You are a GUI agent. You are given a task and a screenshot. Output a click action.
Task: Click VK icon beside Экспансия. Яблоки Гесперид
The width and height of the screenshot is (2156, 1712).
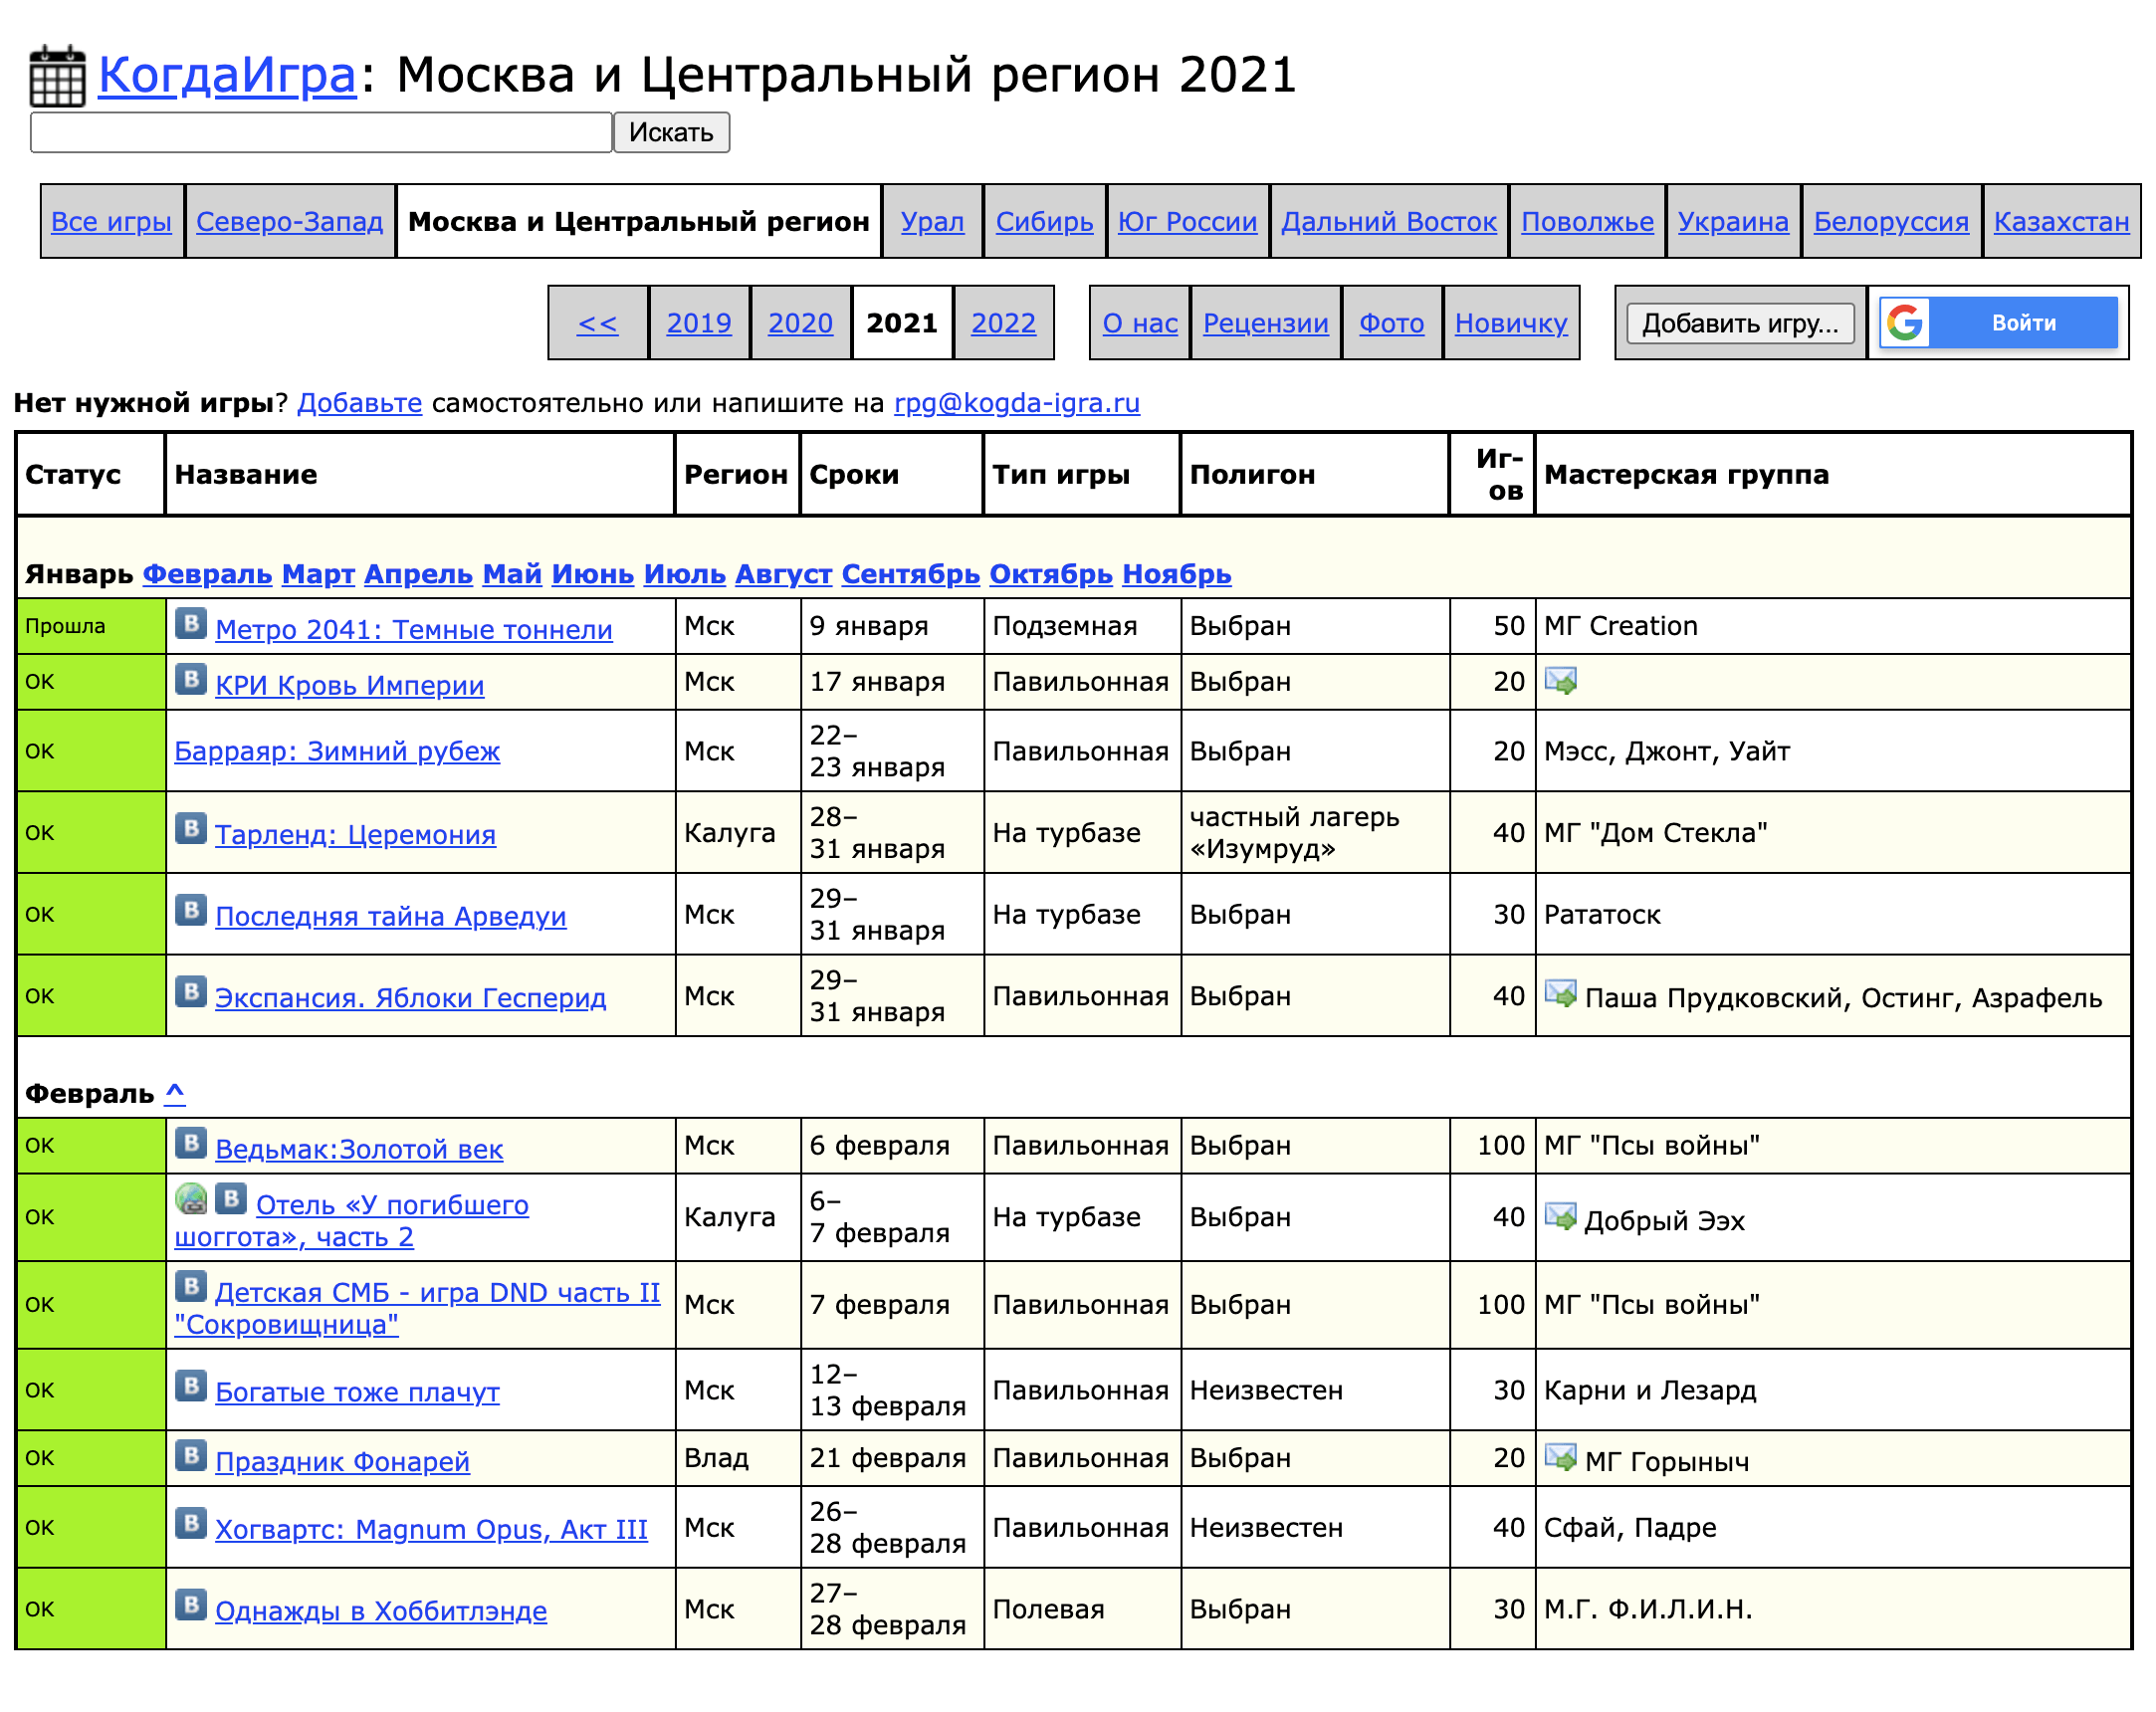[191, 992]
